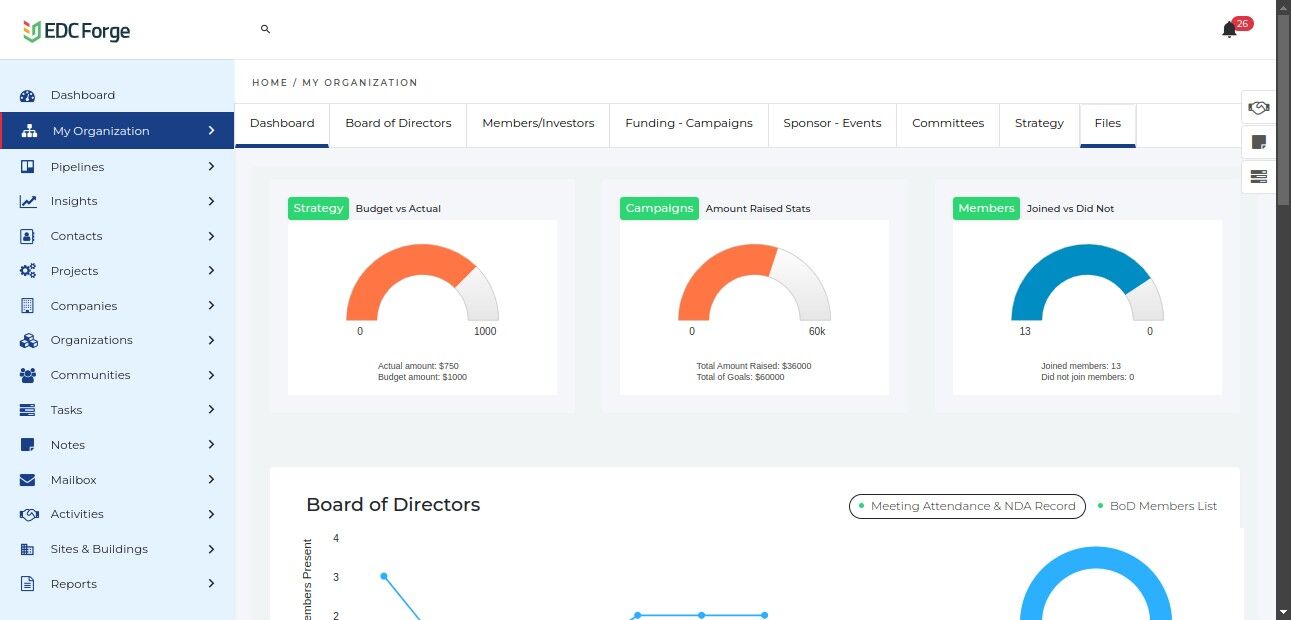The height and width of the screenshot is (620, 1291).
Task: Open the Funding - Campaigns tab
Action: pyautogui.click(x=689, y=124)
